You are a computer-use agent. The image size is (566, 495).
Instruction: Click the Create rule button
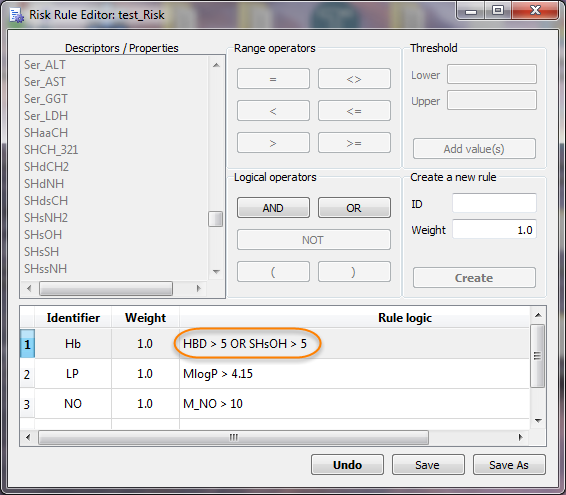(x=474, y=278)
